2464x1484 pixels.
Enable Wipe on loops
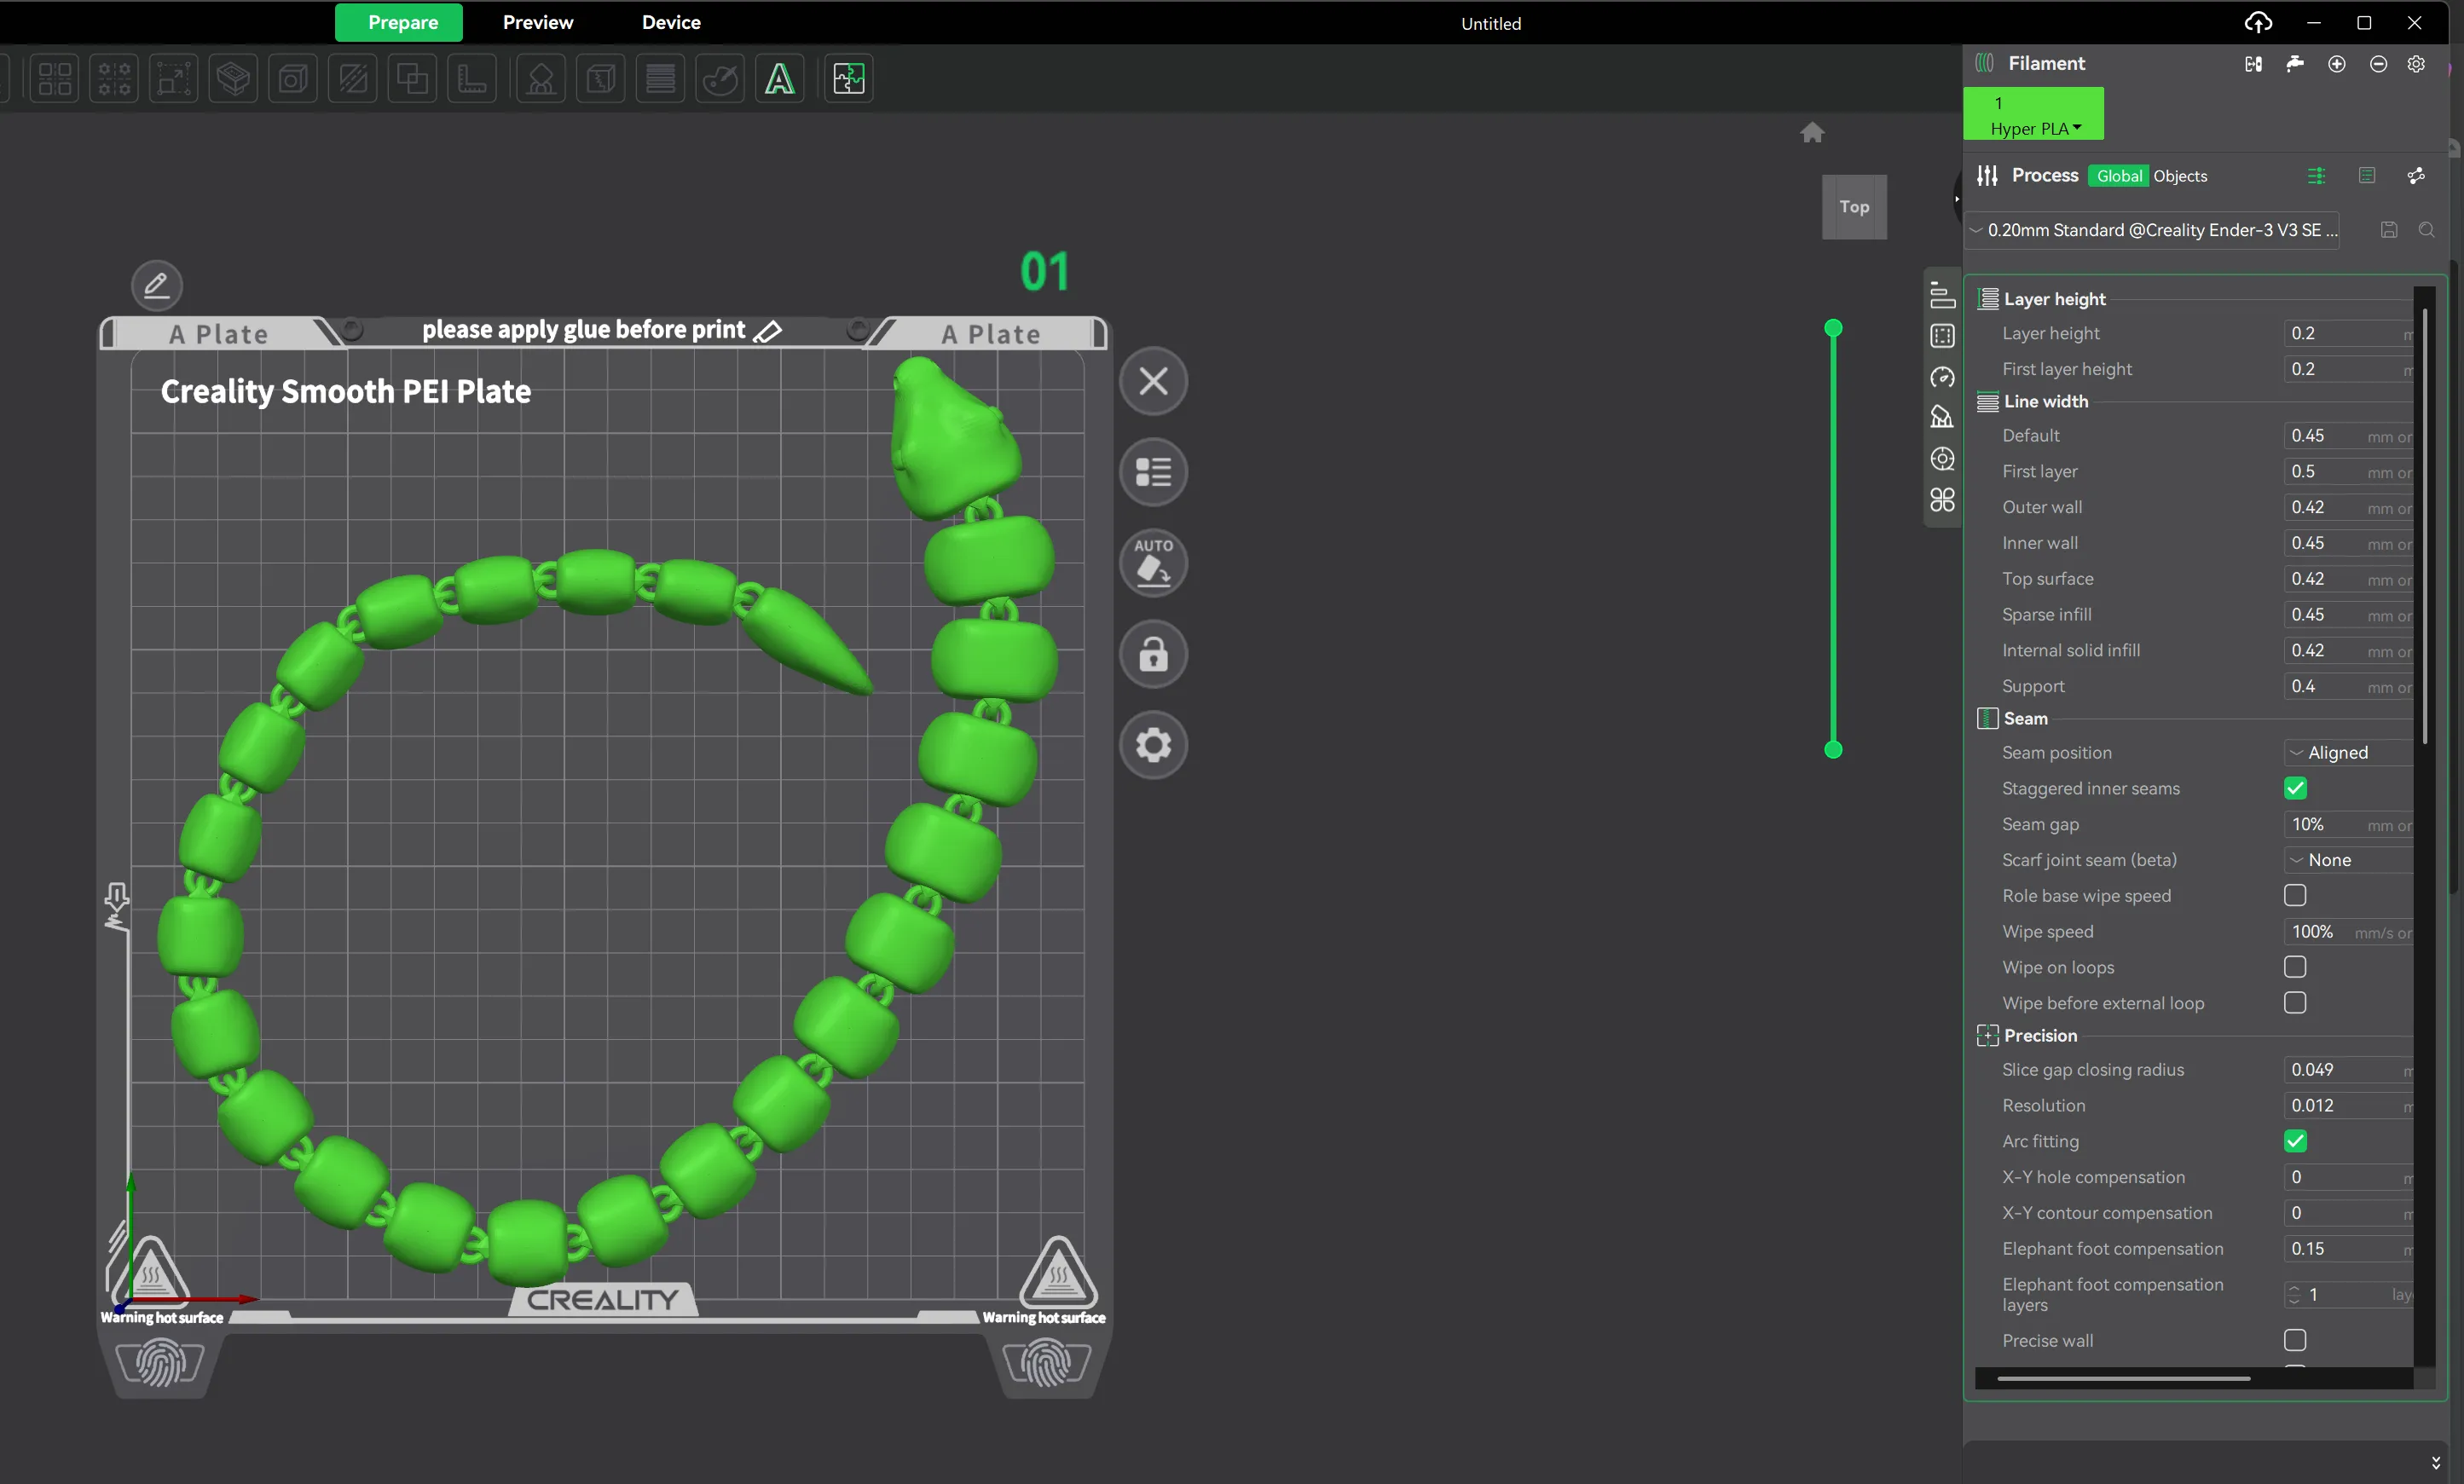(x=2295, y=967)
